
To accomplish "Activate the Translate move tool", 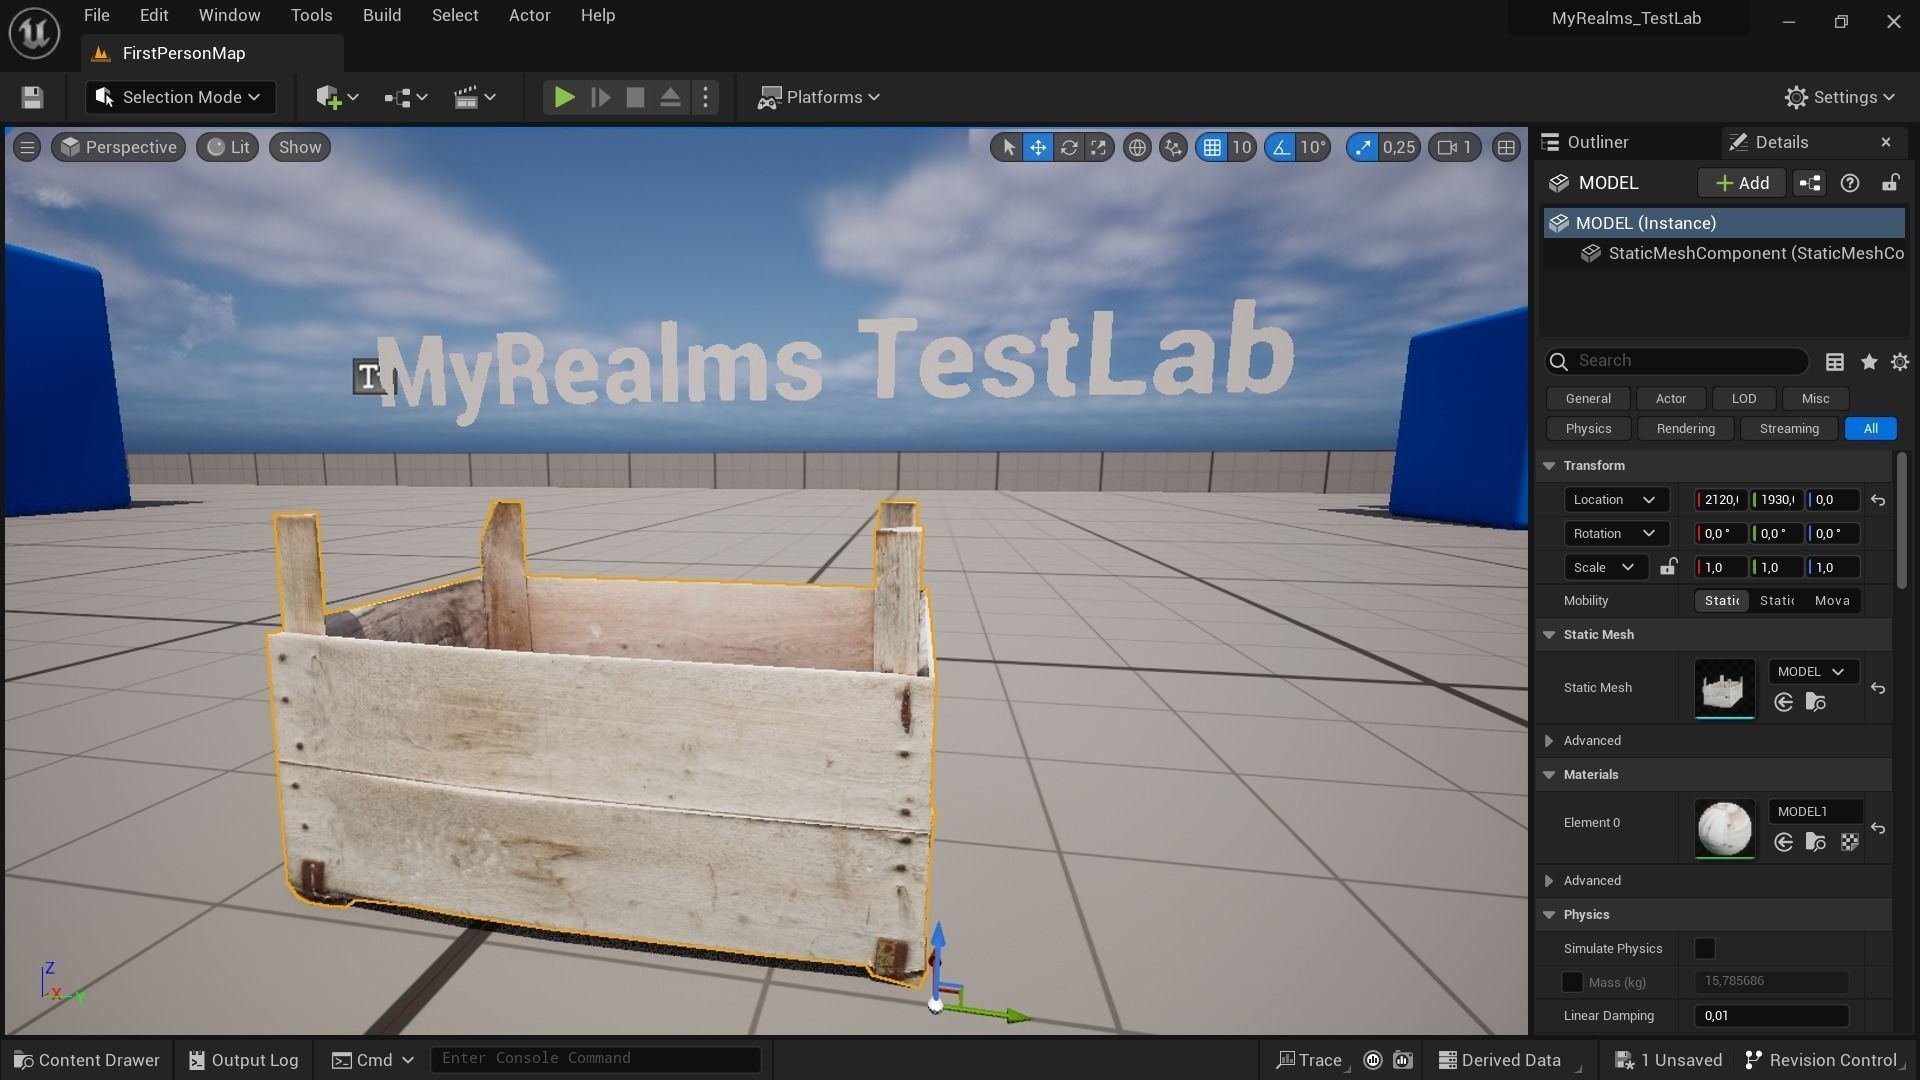I will [1038, 148].
